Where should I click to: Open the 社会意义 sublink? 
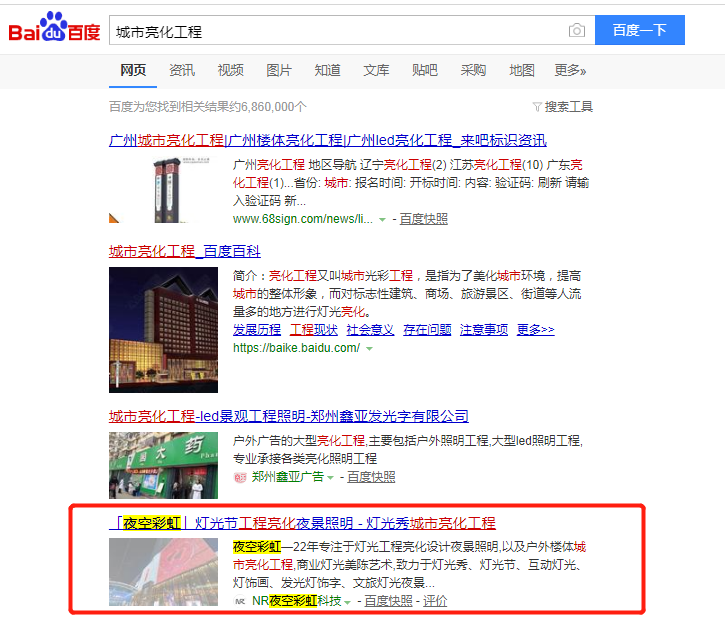370,330
